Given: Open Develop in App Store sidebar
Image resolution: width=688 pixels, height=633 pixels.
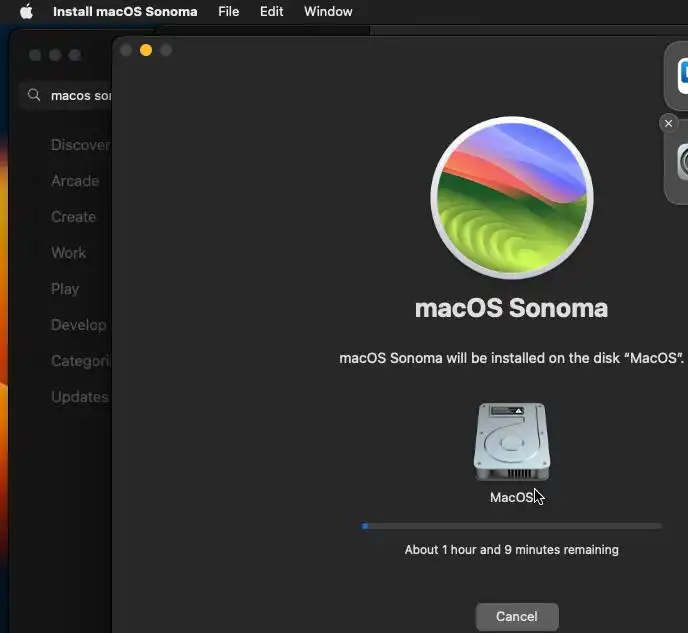Looking at the screenshot, I should (x=79, y=325).
